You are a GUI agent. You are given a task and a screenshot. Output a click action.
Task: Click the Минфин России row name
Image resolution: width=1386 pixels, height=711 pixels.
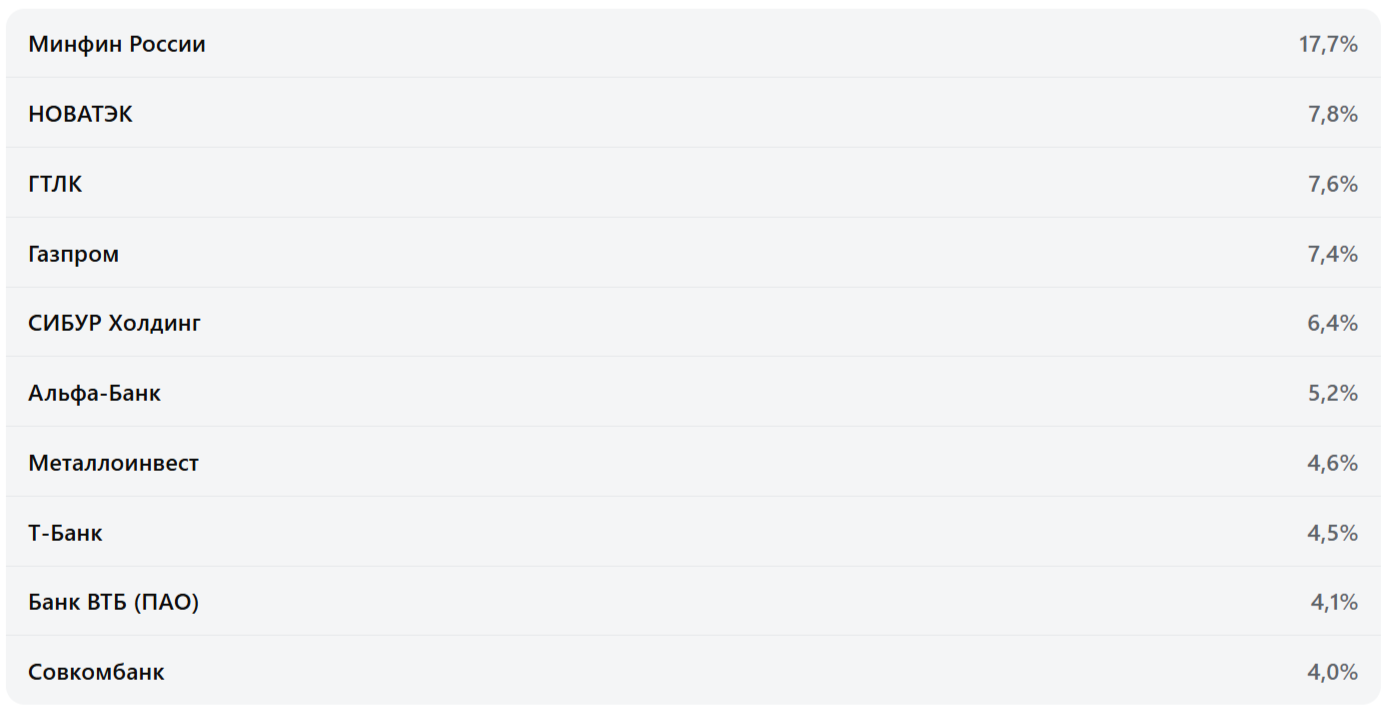pyautogui.click(x=117, y=44)
